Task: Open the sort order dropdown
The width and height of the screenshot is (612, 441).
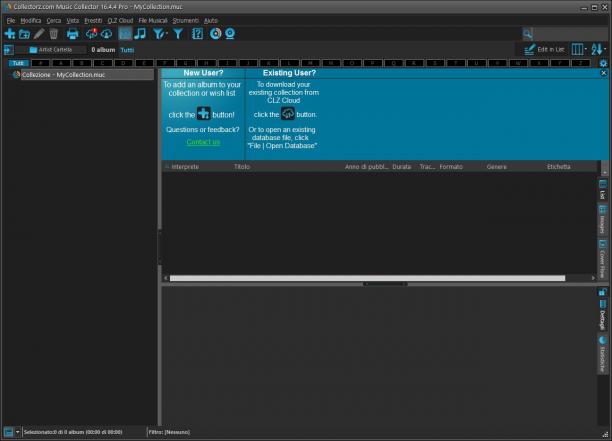Action: tap(598, 50)
